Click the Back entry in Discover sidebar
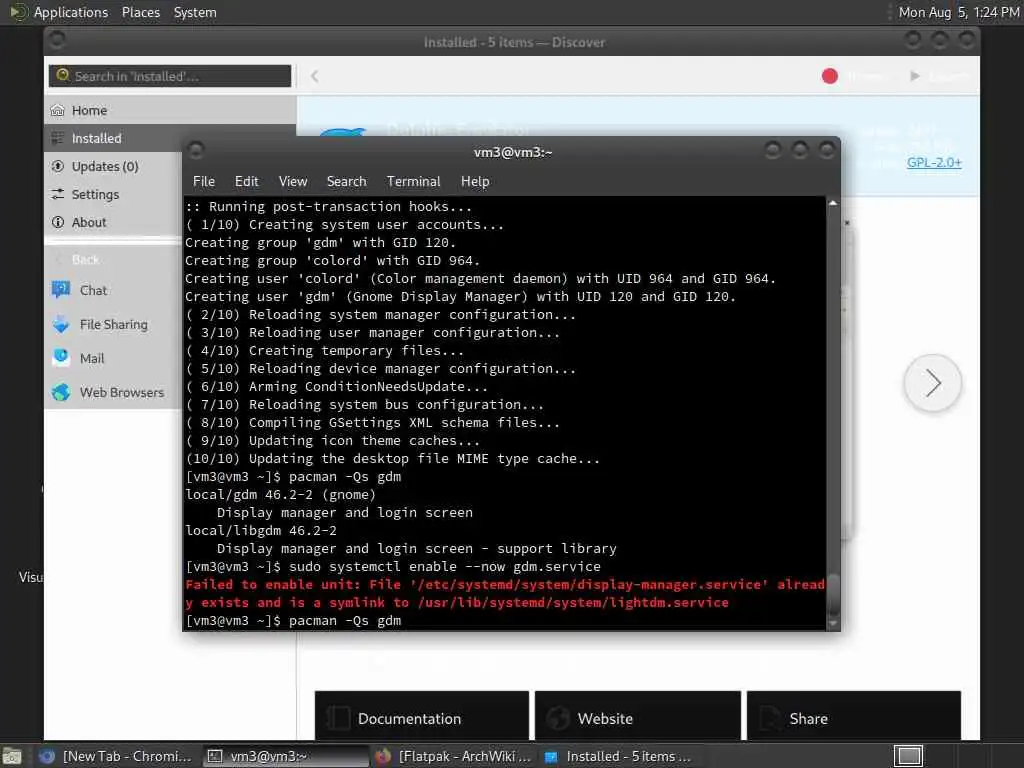The height and width of the screenshot is (768, 1024). [x=86, y=259]
